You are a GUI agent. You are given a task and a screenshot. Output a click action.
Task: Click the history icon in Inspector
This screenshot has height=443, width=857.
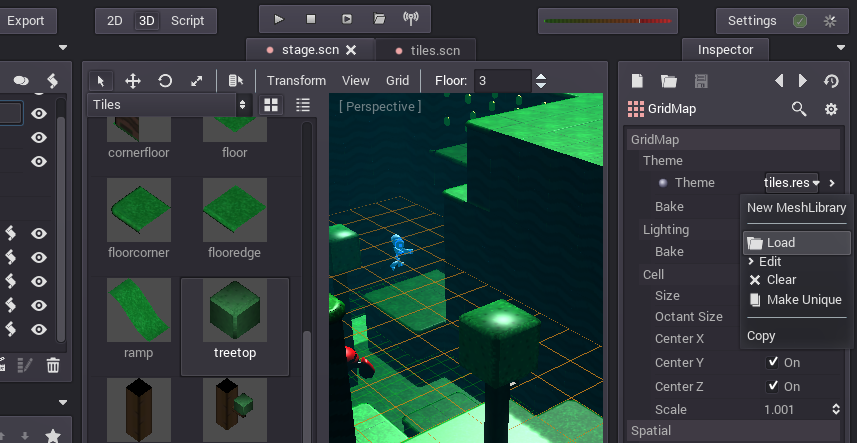coord(830,81)
